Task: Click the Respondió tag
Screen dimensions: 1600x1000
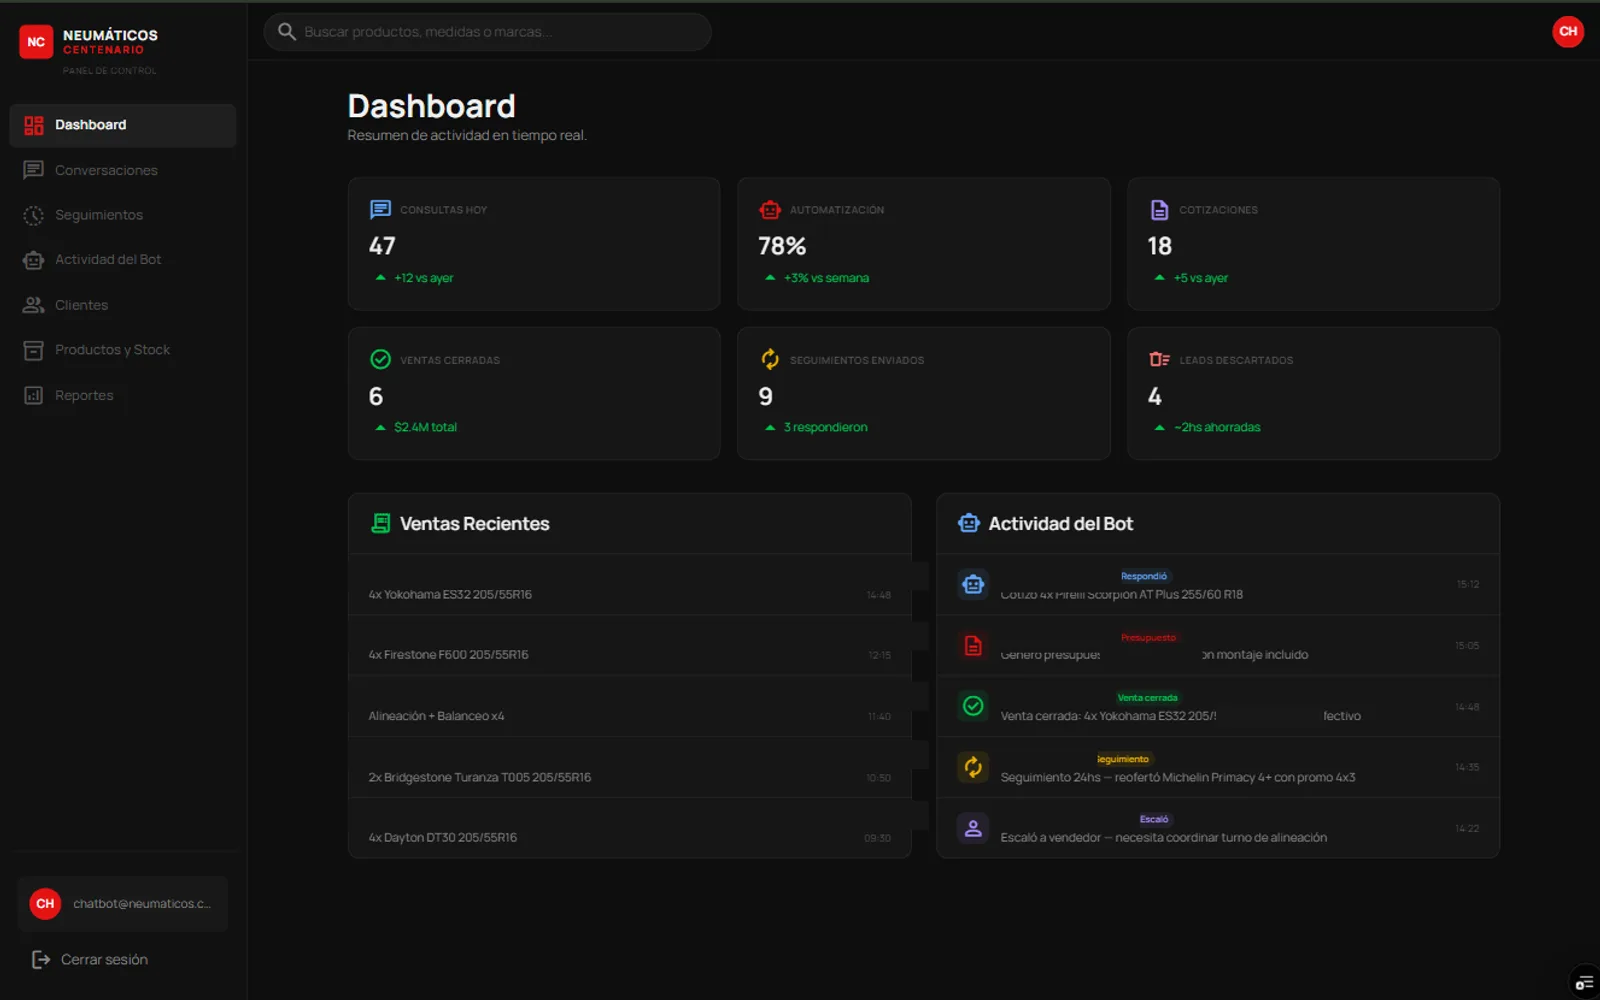Action: click(1144, 576)
